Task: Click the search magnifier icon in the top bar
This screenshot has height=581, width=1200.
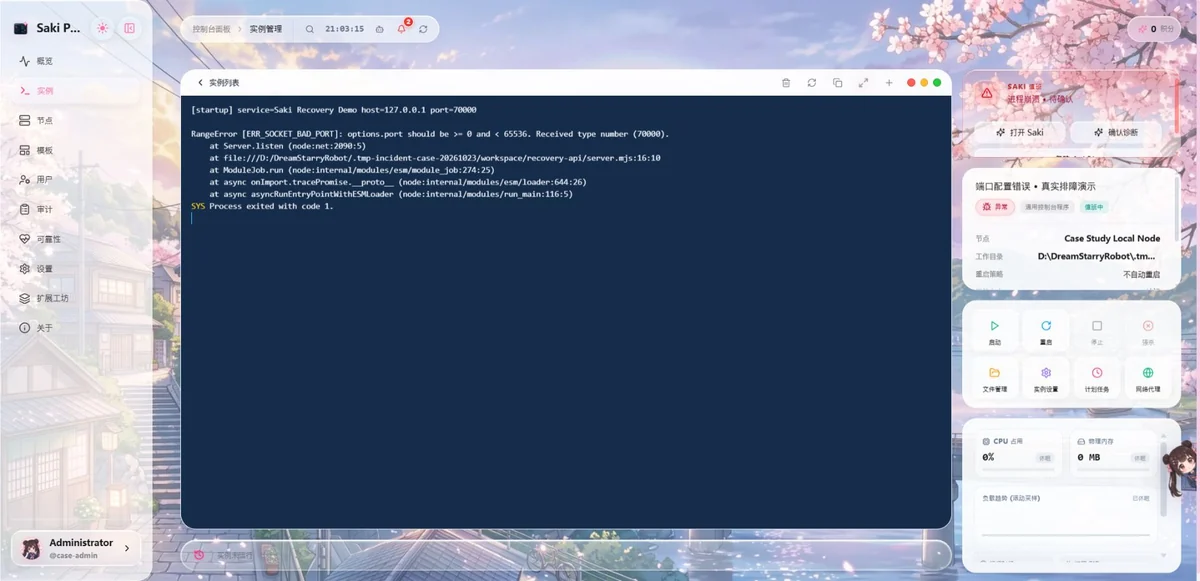Action: [x=310, y=29]
